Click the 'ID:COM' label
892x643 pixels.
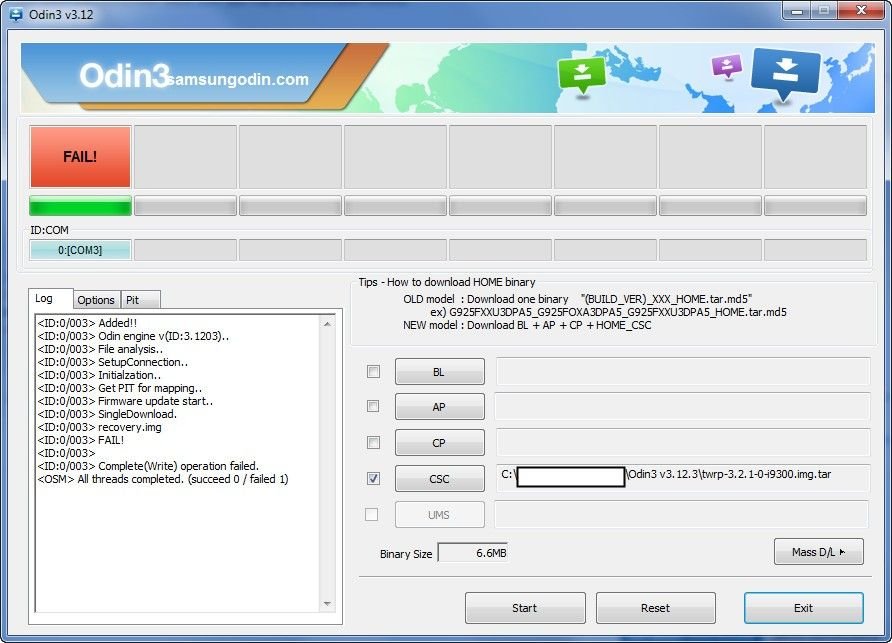(49, 230)
